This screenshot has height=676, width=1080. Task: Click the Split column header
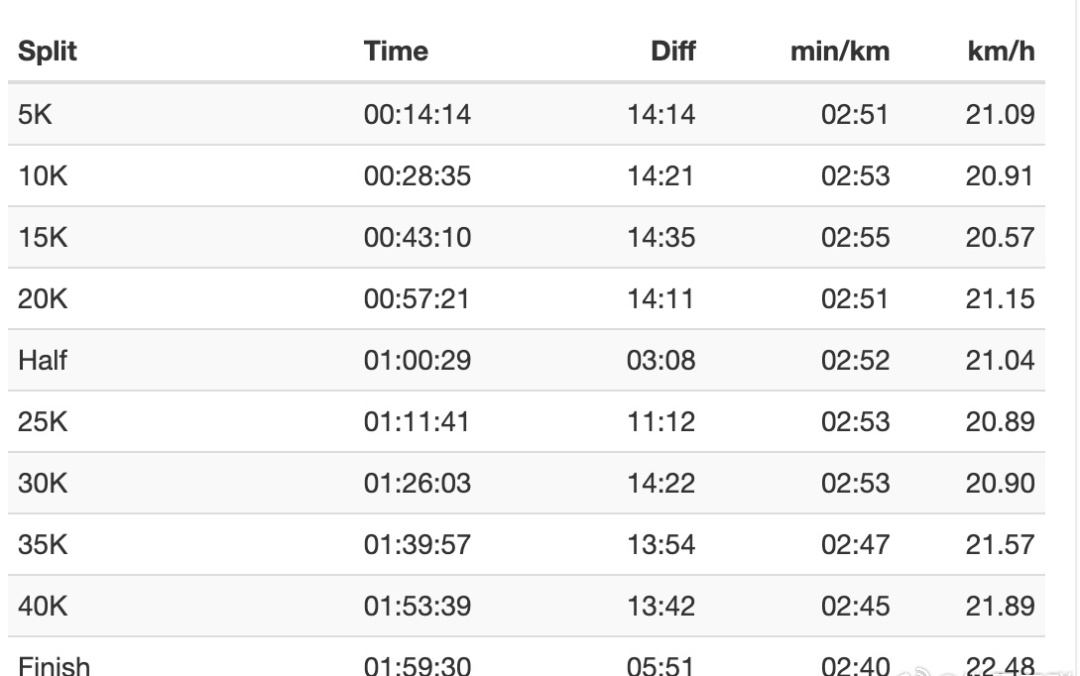pos(47,52)
